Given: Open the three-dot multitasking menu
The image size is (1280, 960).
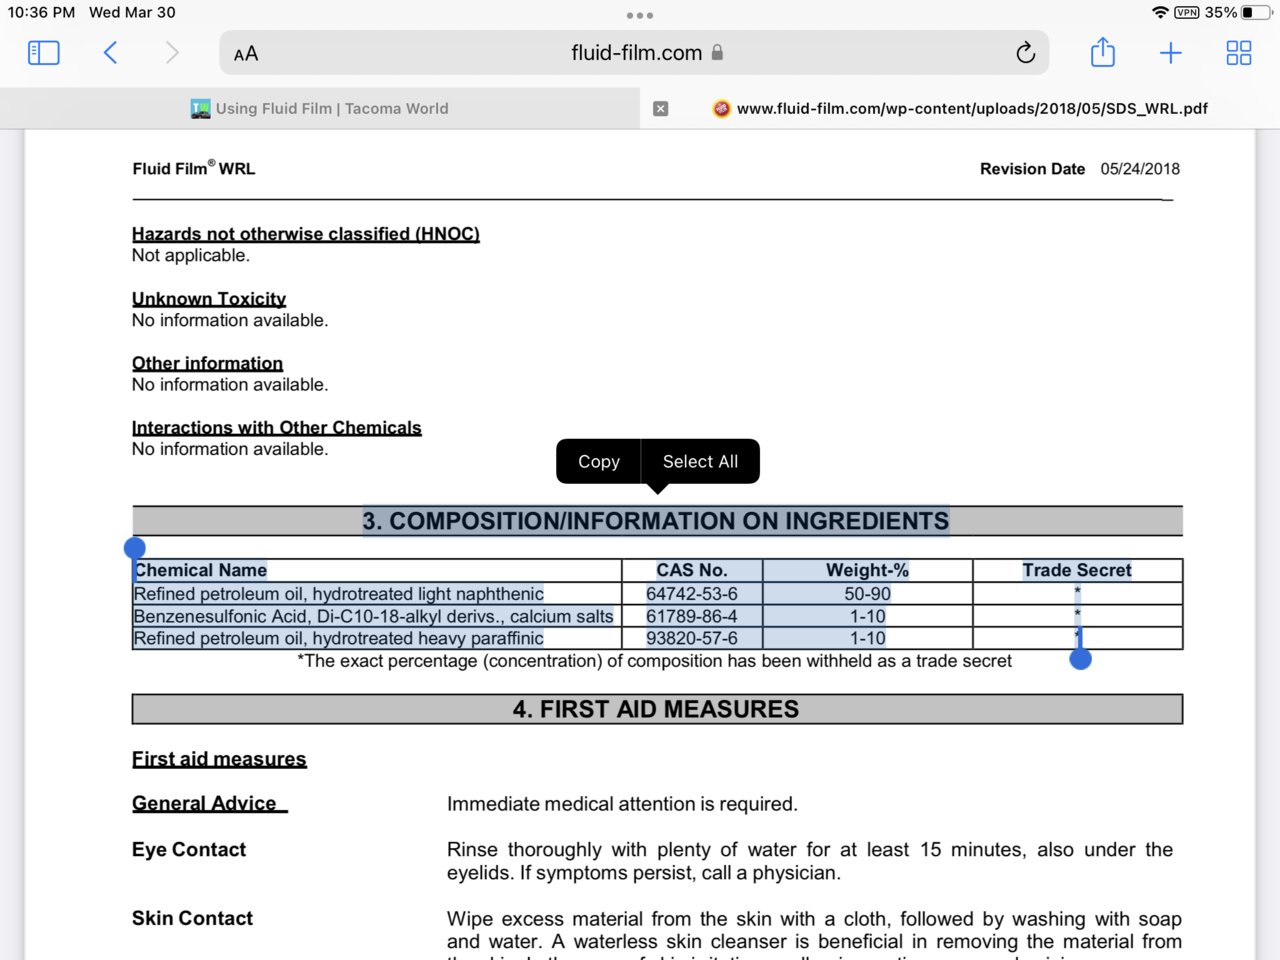Looking at the screenshot, I should [x=640, y=15].
